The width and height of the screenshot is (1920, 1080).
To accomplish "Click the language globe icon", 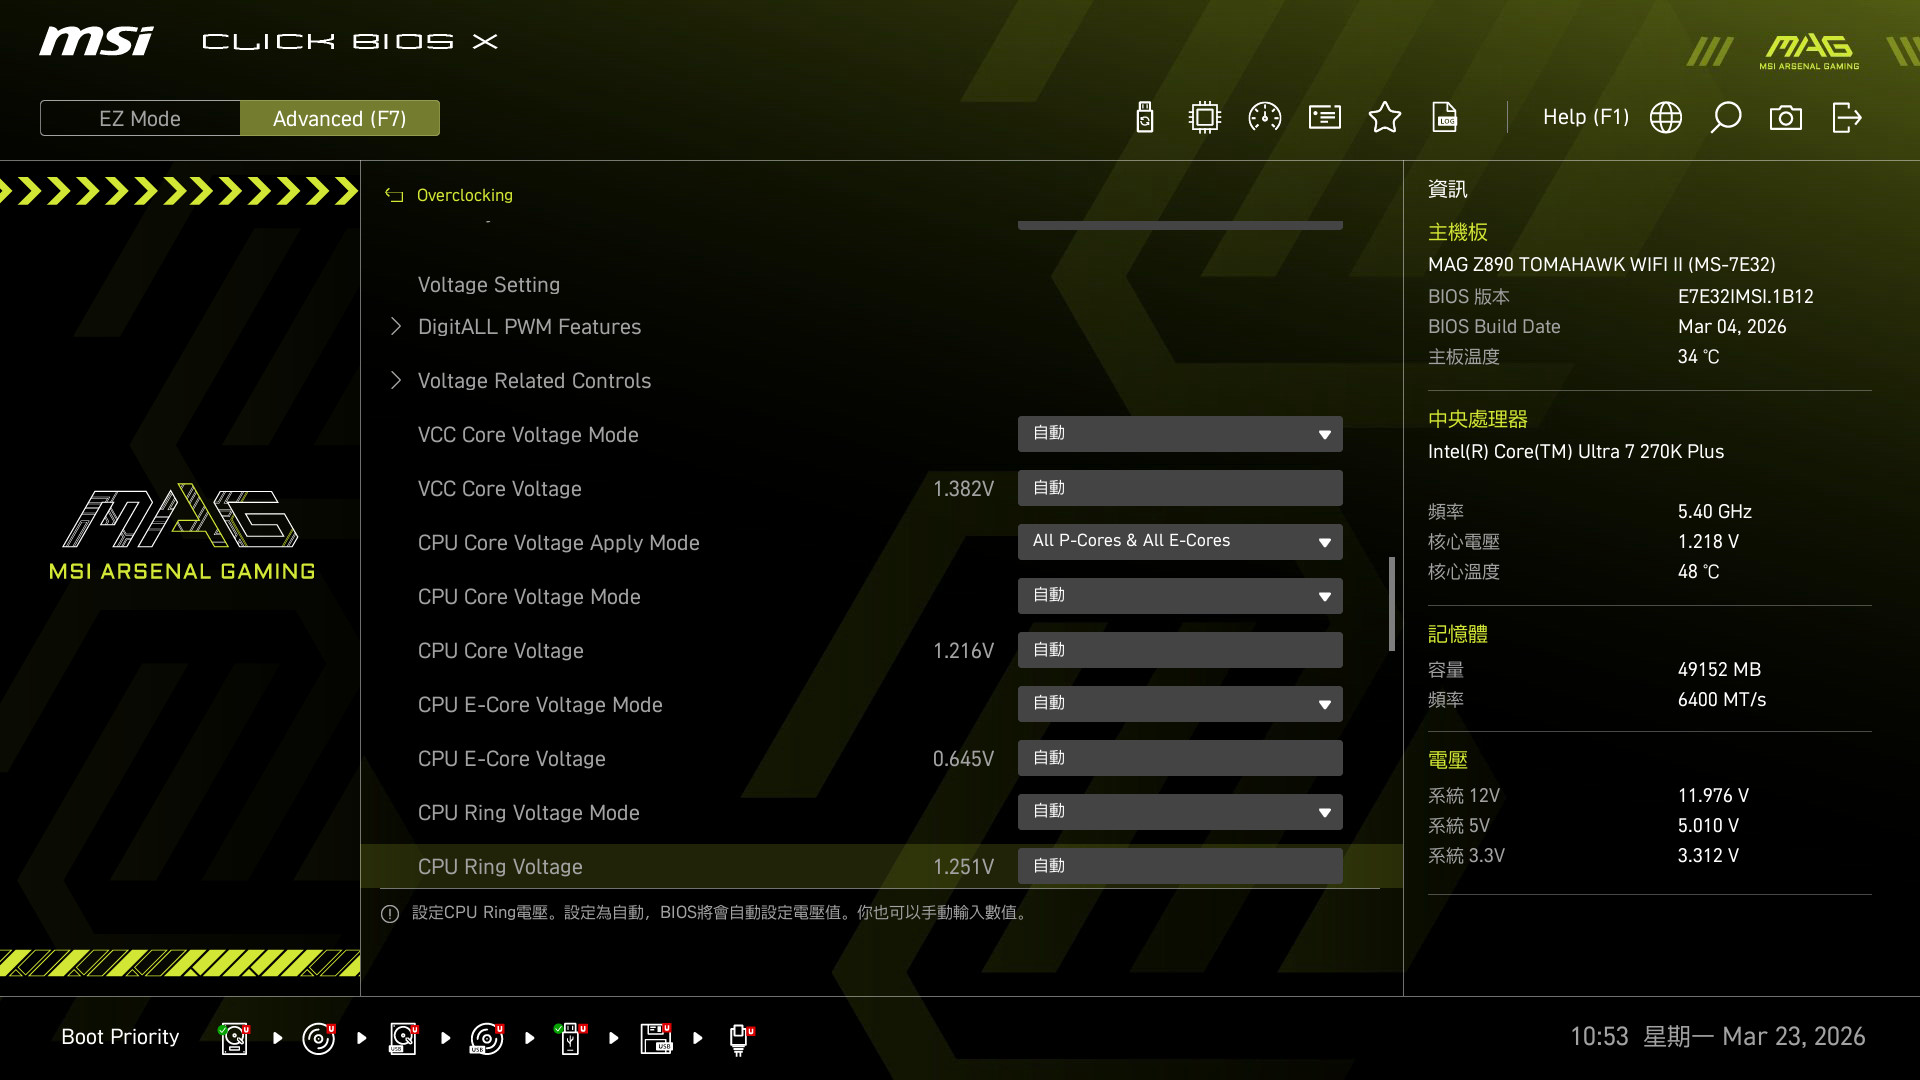I will pyautogui.click(x=1666, y=118).
